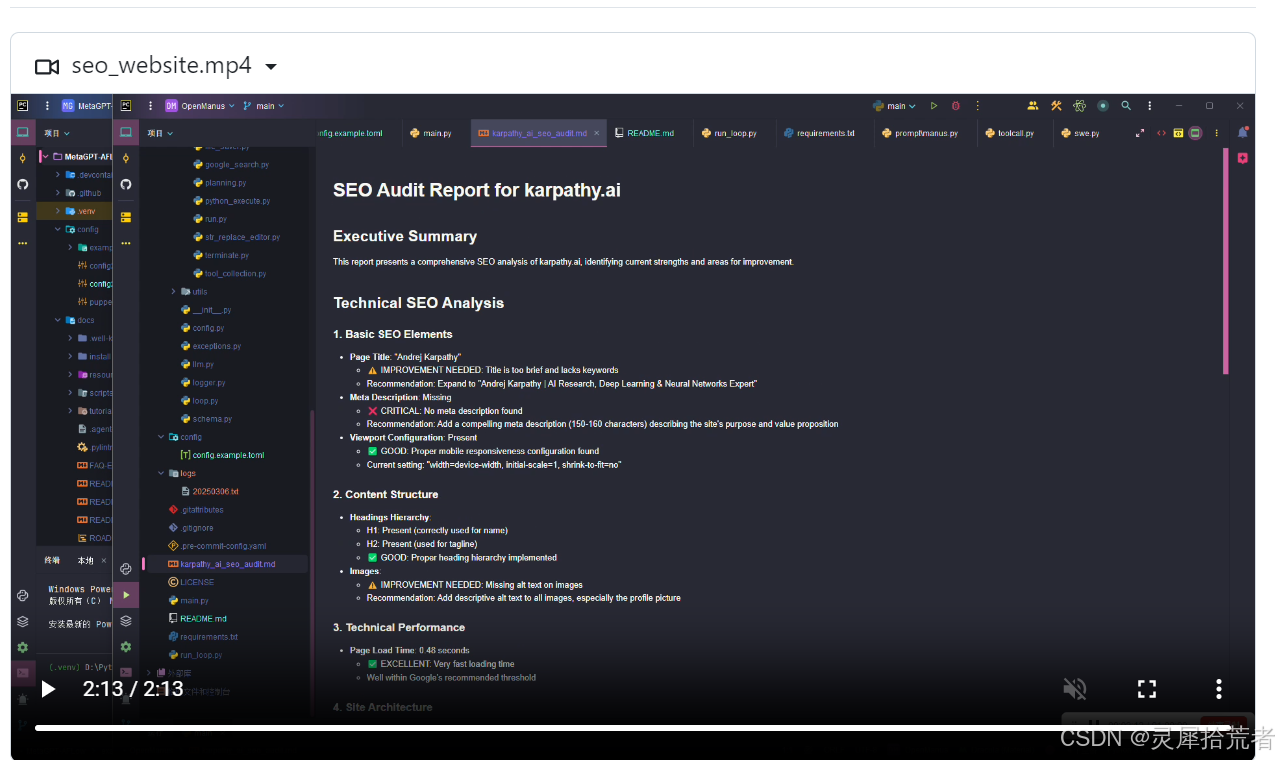1279x760 pixels.
Task: Seek along the video progress bar
Action: [633, 728]
